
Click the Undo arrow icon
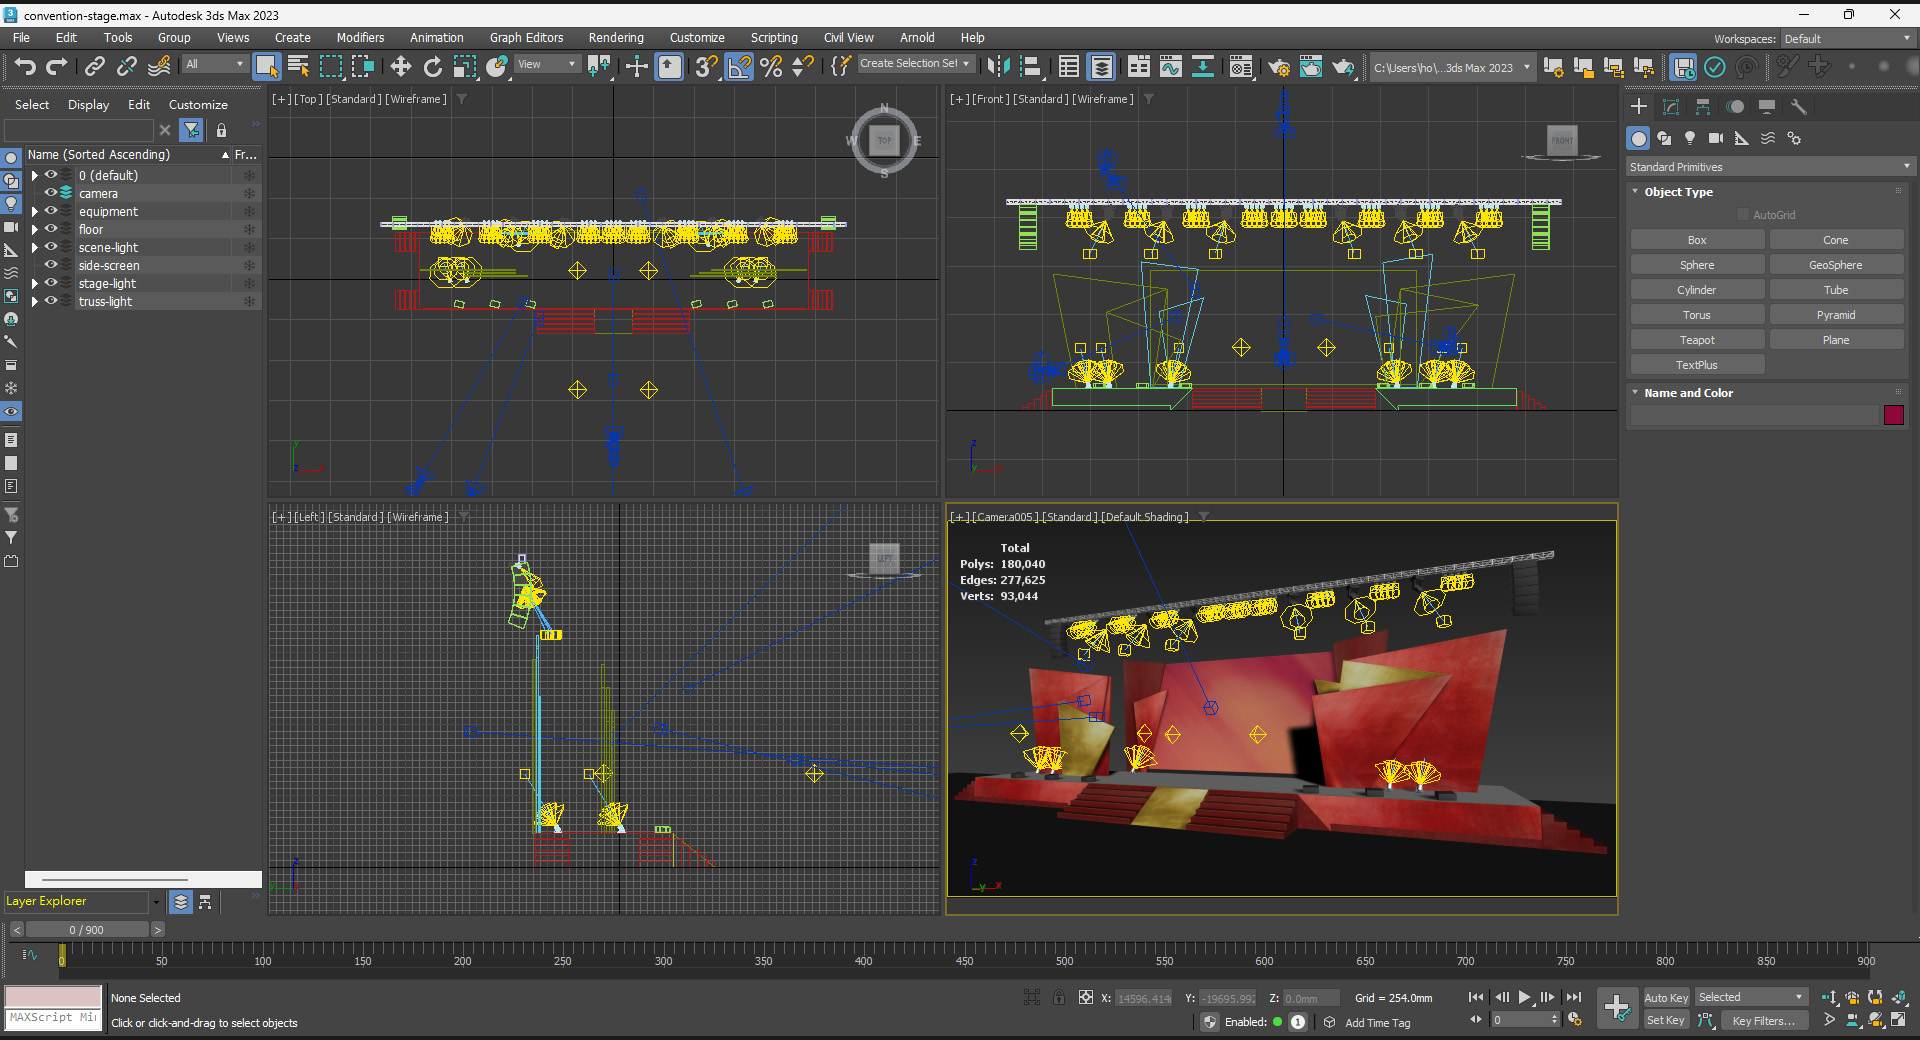pyautogui.click(x=25, y=67)
